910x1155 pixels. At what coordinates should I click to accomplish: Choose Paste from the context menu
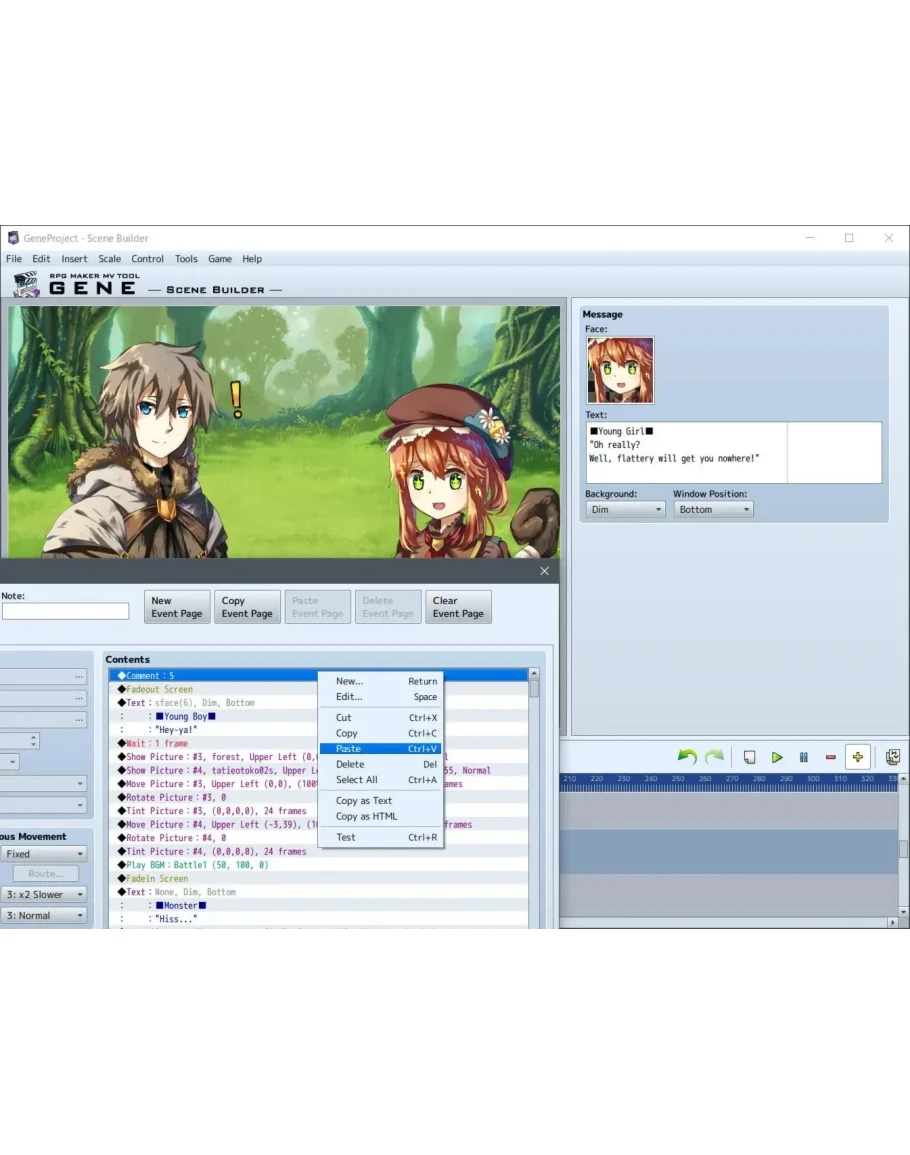(349, 749)
